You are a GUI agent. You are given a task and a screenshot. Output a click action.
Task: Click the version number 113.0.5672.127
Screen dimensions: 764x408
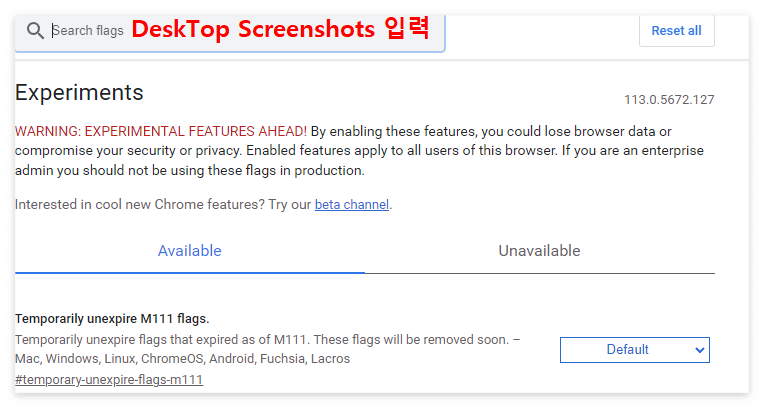(x=669, y=99)
